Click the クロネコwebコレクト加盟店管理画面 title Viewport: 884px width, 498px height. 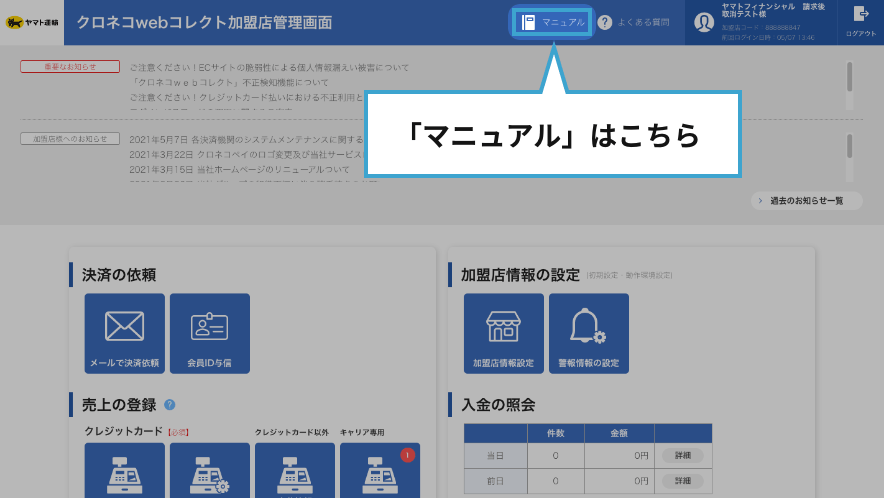coord(204,23)
